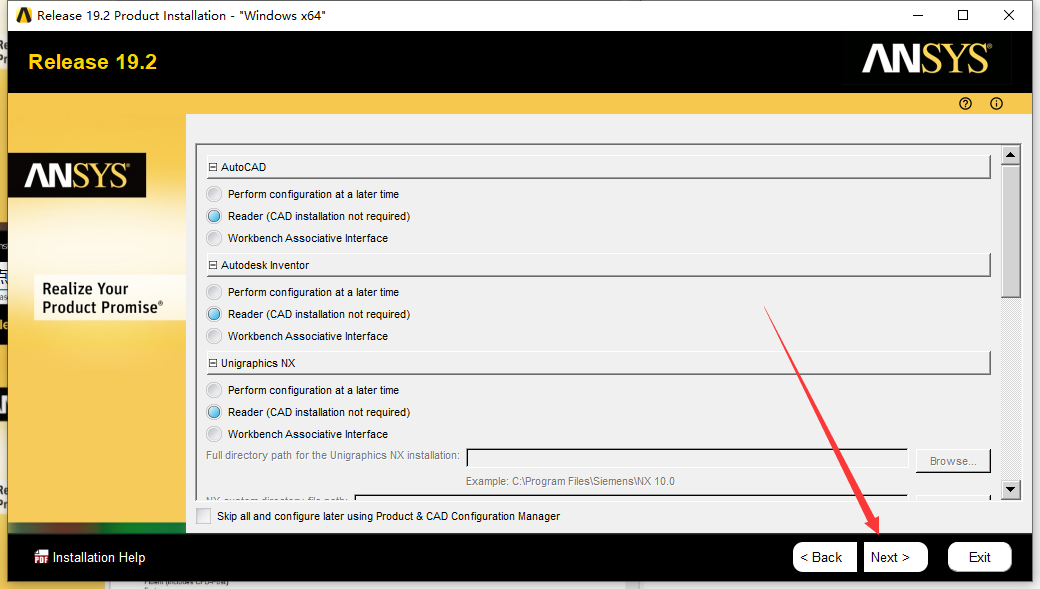The image size is (1040, 589).
Task: Select AutoCAD Workbench Associative Interface option
Action: coord(214,238)
